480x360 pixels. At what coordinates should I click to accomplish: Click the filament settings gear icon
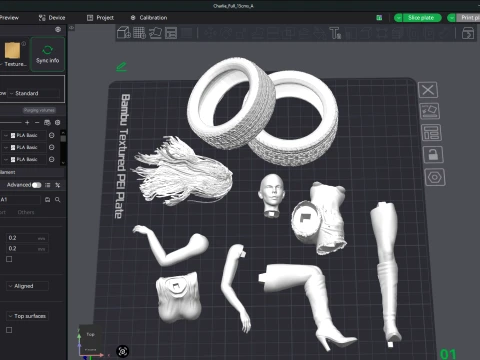point(58,123)
